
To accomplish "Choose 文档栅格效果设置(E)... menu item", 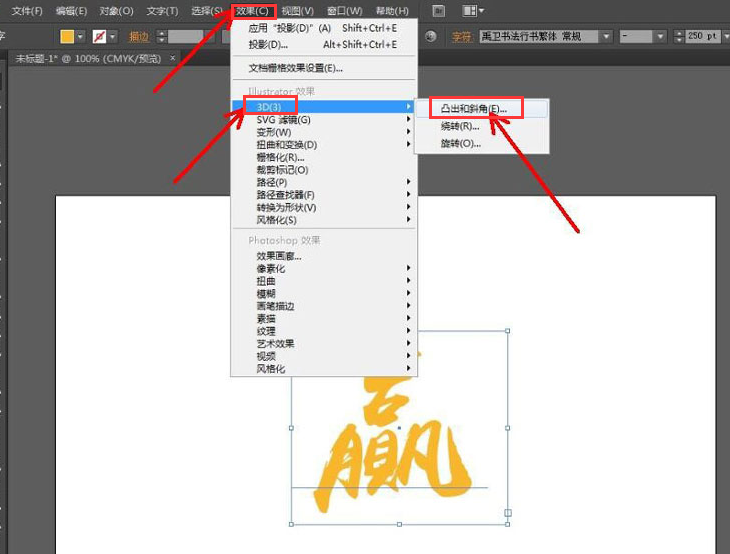I will (324, 68).
